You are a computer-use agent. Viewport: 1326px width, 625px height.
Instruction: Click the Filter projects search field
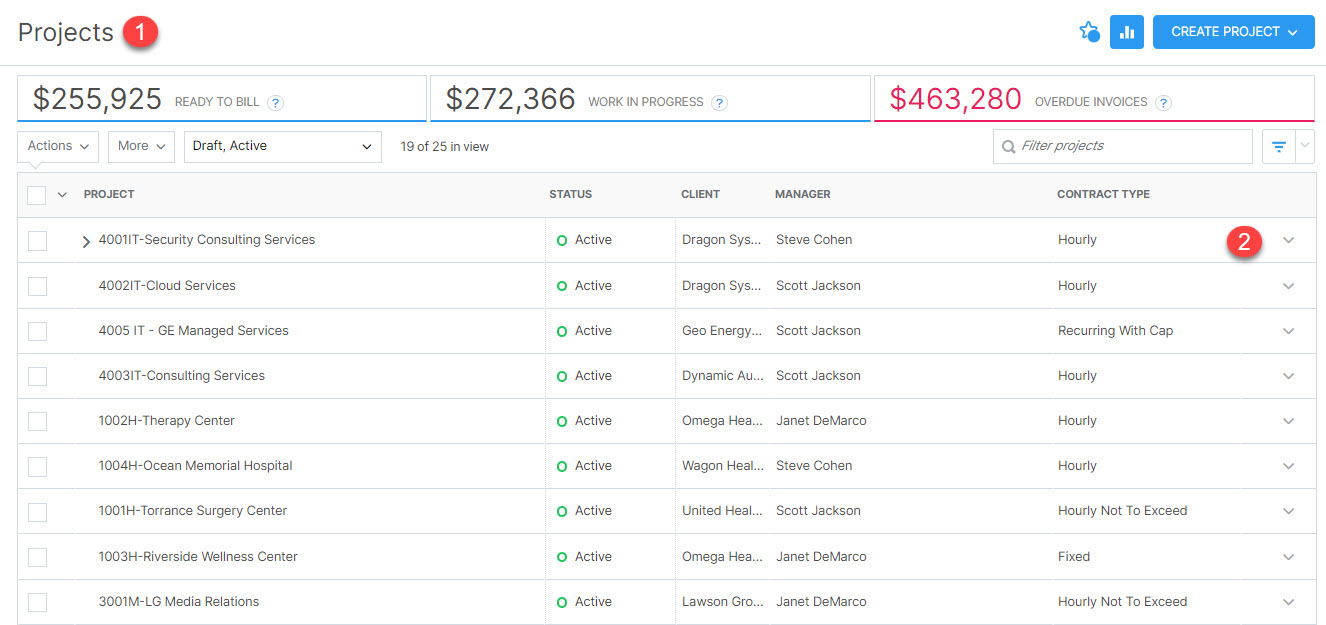pos(1130,146)
